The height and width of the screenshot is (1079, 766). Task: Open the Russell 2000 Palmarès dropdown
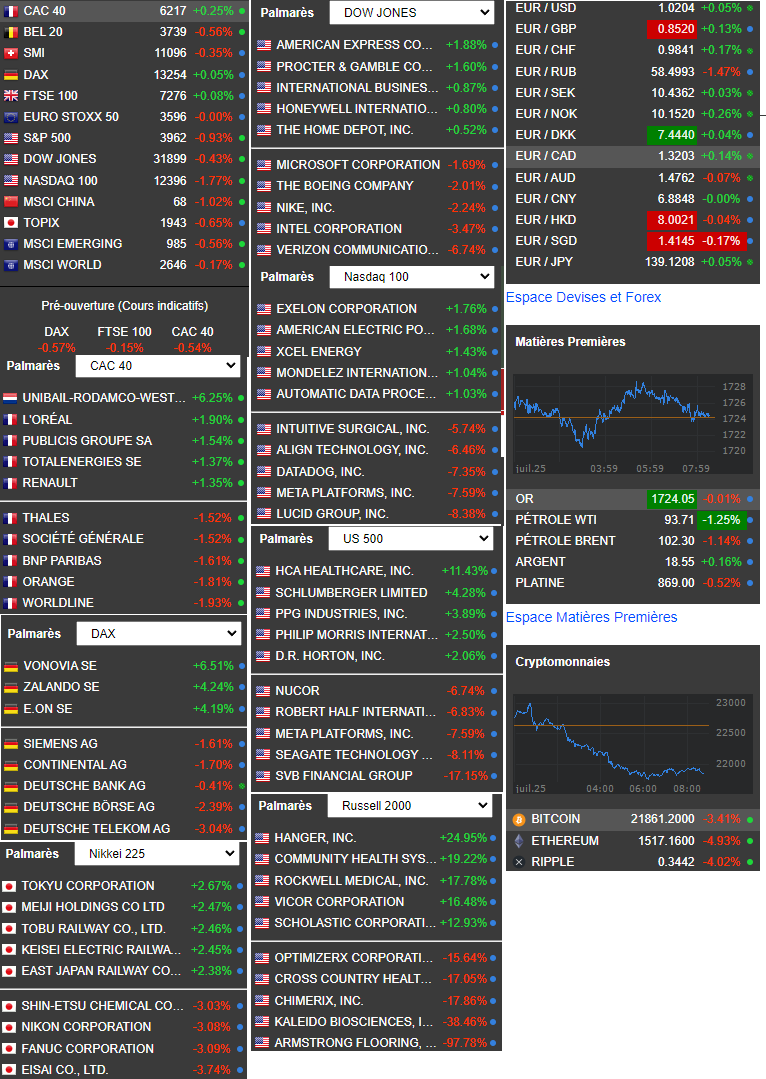click(410, 806)
